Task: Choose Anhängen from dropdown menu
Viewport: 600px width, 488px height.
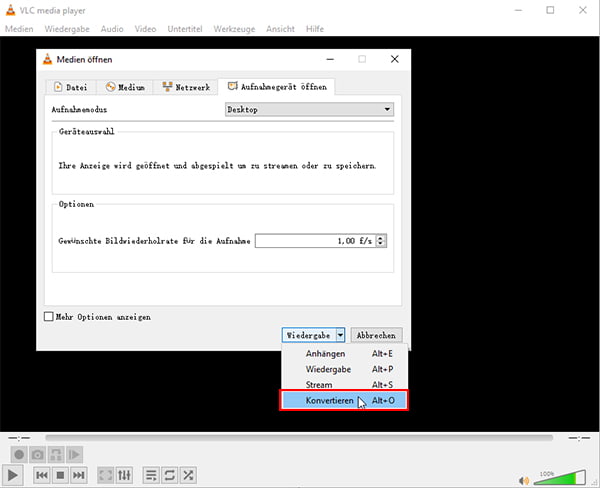Action: [x=344, y=354]
